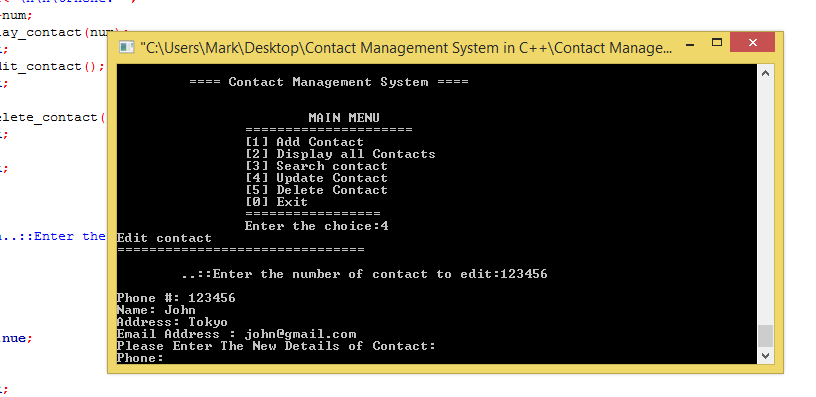Close the console window with red X
Screen dimensions: 816x397
[x=753, y=43]
